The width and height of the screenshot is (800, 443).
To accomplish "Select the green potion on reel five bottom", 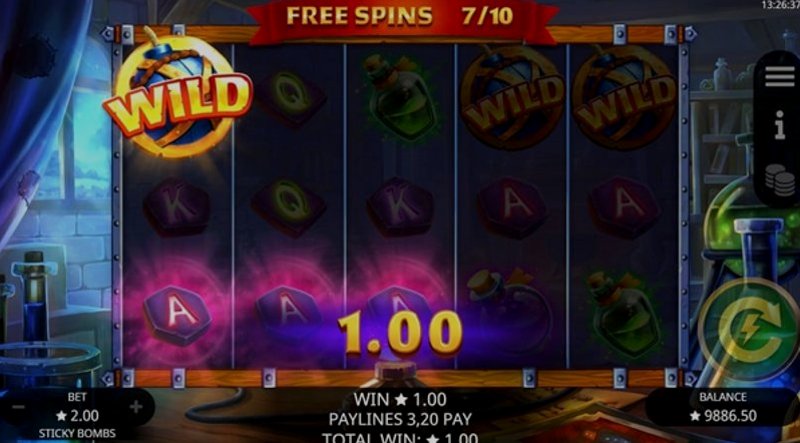I will [622, 315].
